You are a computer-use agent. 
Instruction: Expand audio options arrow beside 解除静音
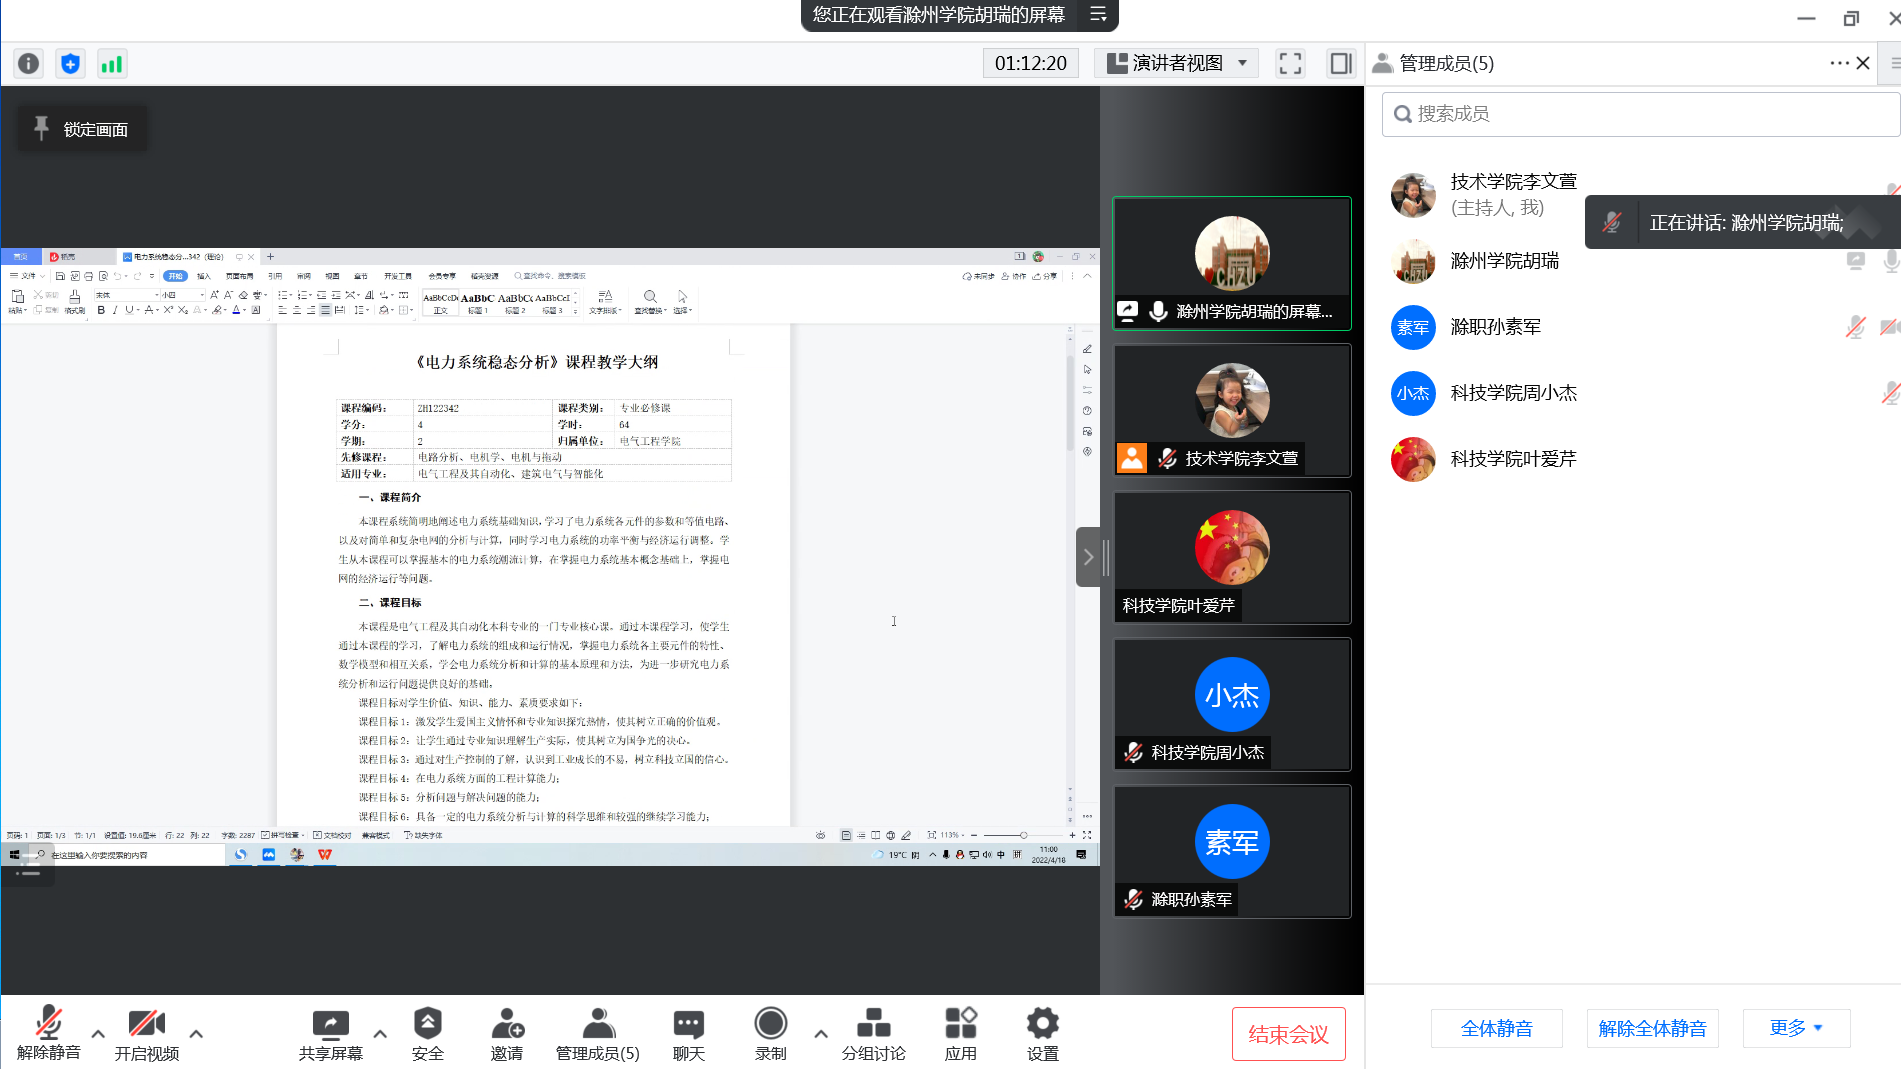98,1033
